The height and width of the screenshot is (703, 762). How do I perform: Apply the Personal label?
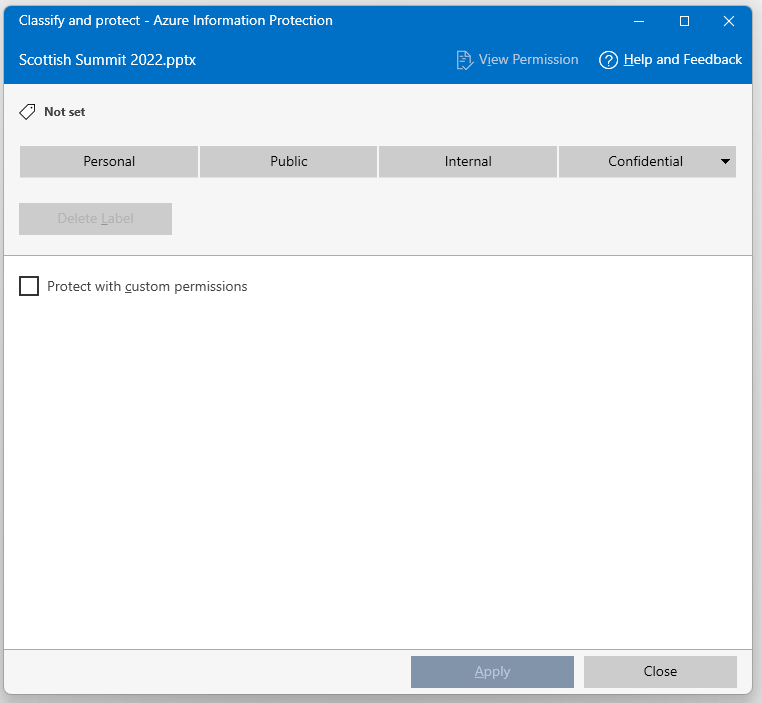point(109,161)
